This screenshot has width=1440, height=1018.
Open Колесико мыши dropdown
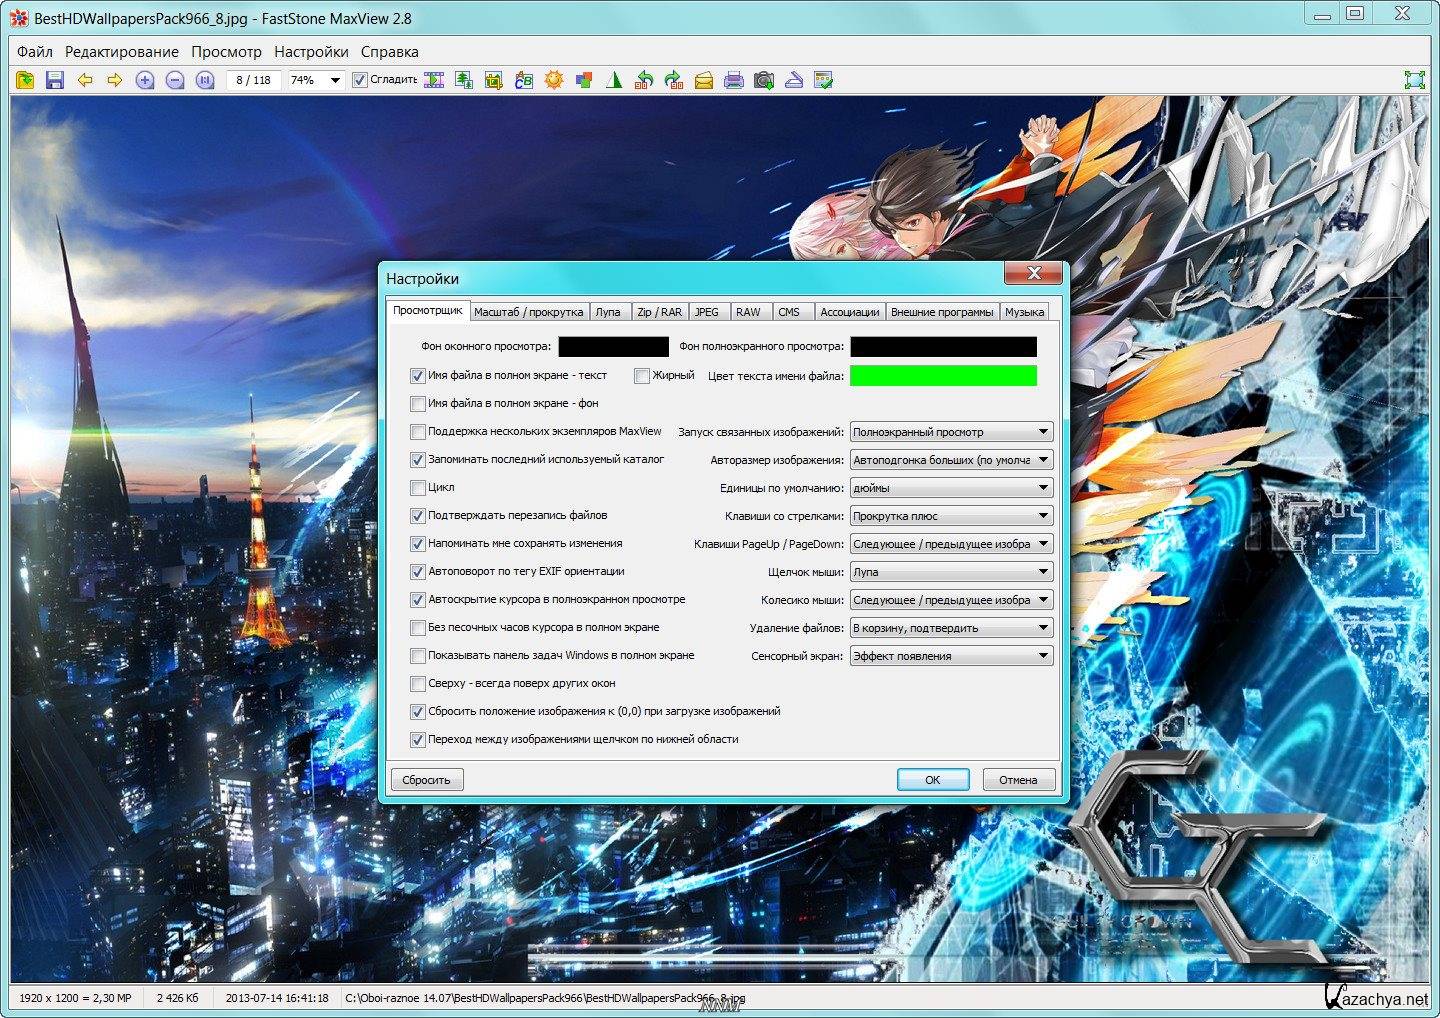point(951,600)
